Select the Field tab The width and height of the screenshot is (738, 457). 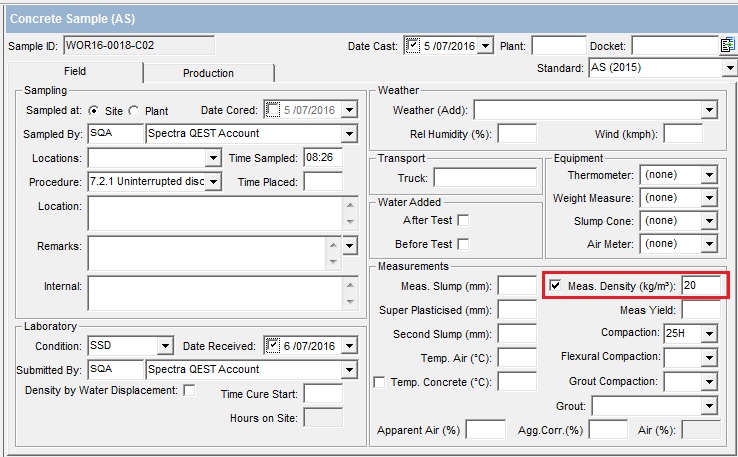click(x=75, y=72)
